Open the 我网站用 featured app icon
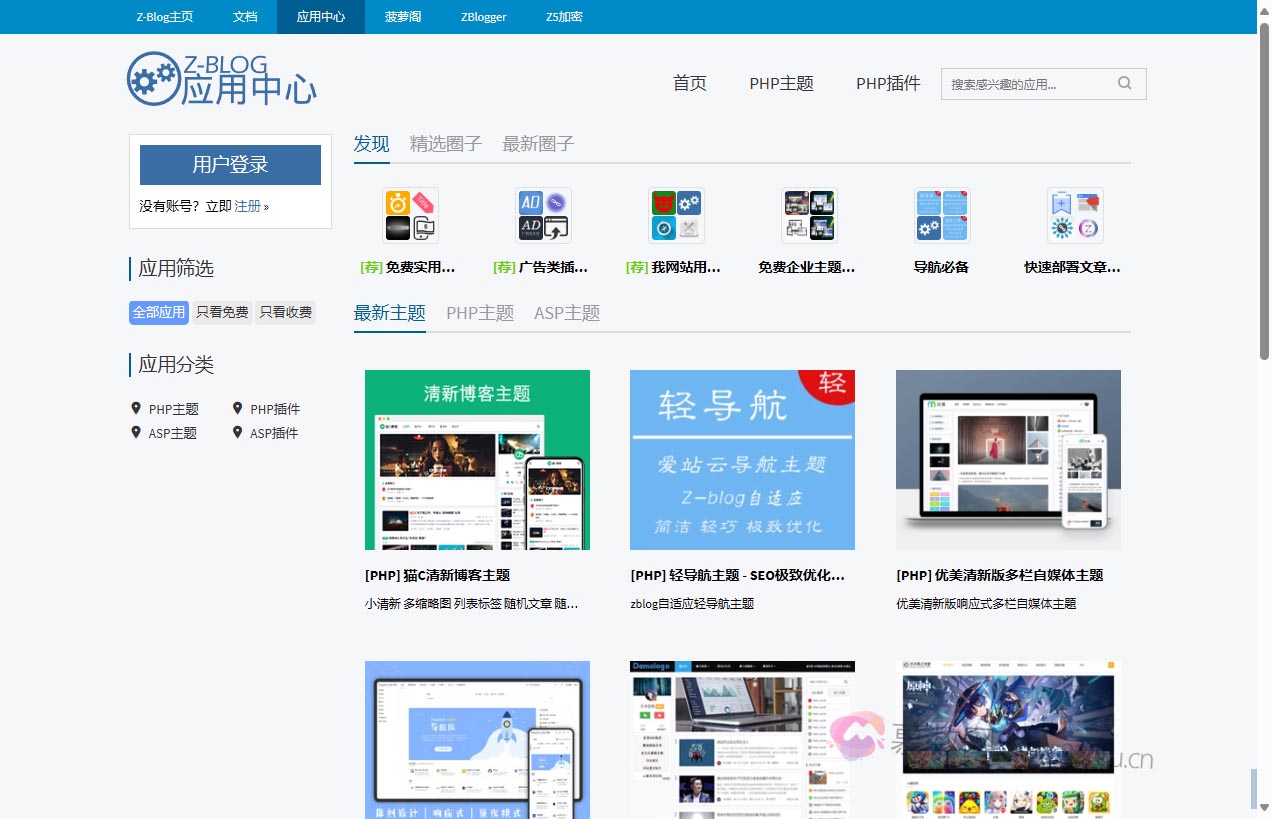Screen dimensions: 1272x819 (x=676, y=214)
